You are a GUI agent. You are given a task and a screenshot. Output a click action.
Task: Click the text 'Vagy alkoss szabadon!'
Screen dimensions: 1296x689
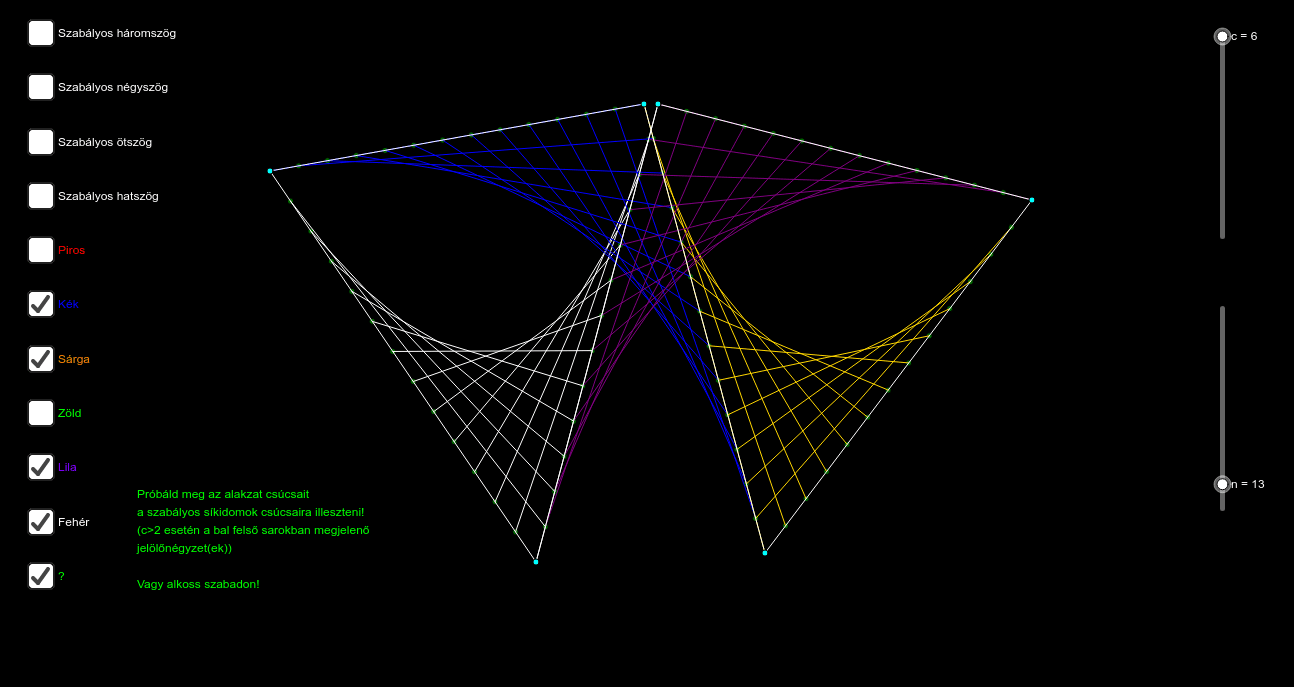[198, 584]
